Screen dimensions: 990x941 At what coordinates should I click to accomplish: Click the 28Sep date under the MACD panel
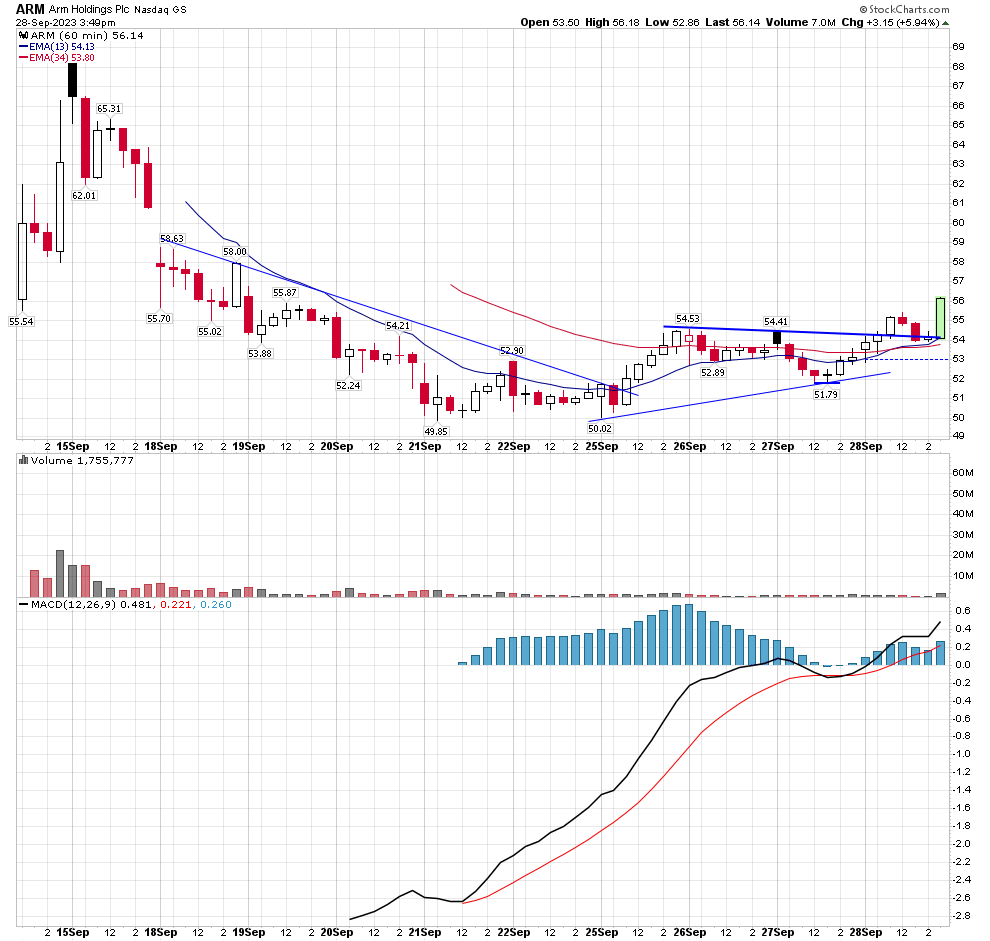[866, 932]
